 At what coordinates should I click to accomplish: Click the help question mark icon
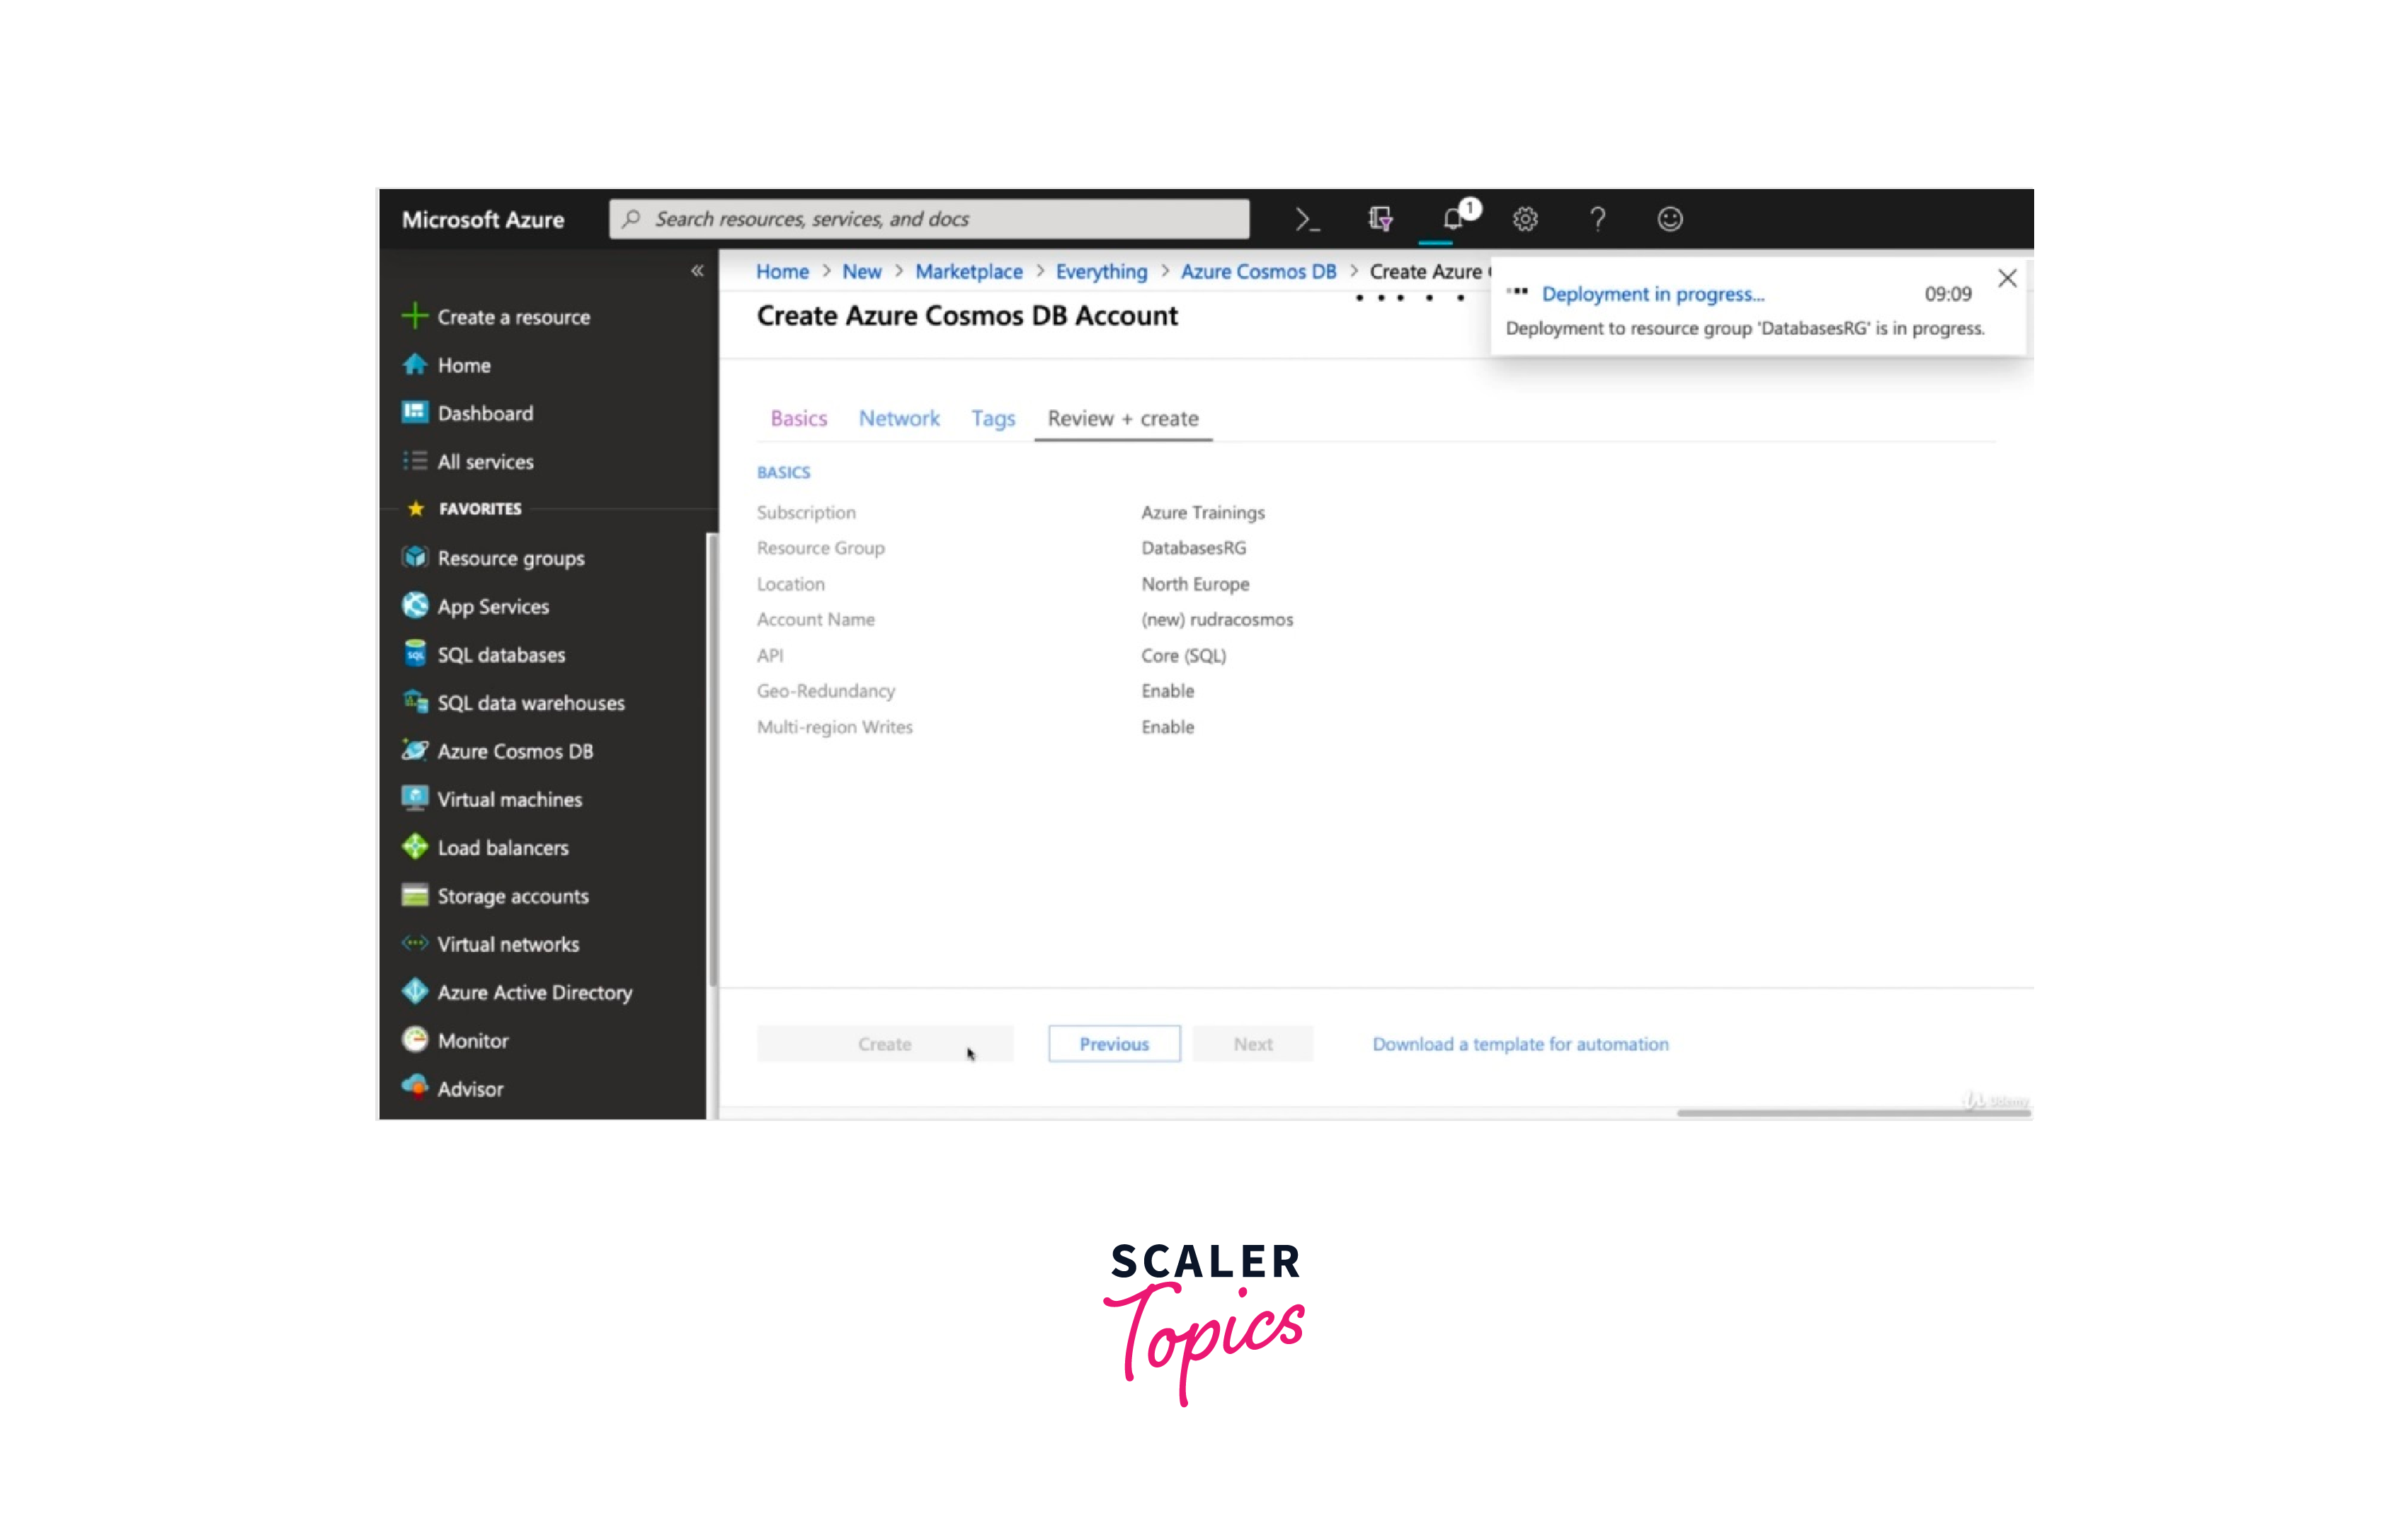[1598, 219]
